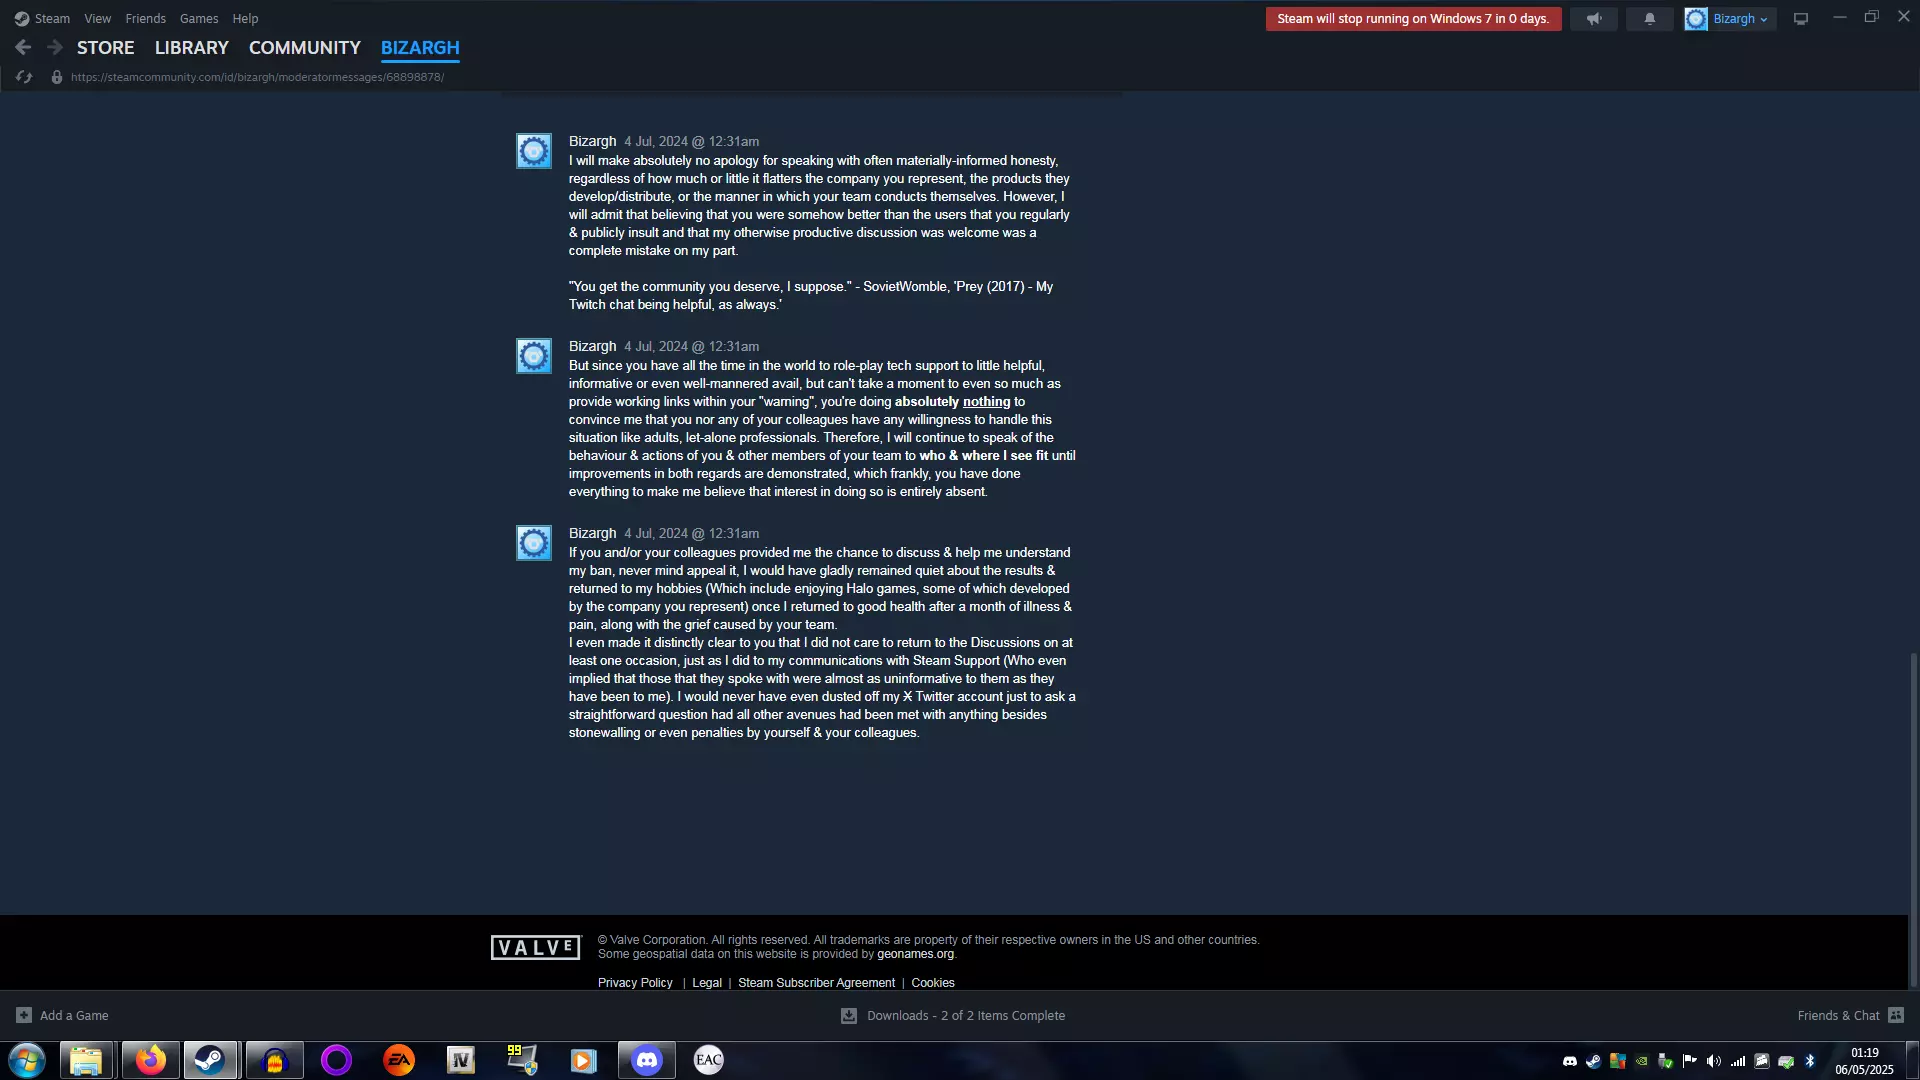Open Friends & Chat icon
The height and width of the screenshot is (1080, 1920).
[x=1895, y=1015]
